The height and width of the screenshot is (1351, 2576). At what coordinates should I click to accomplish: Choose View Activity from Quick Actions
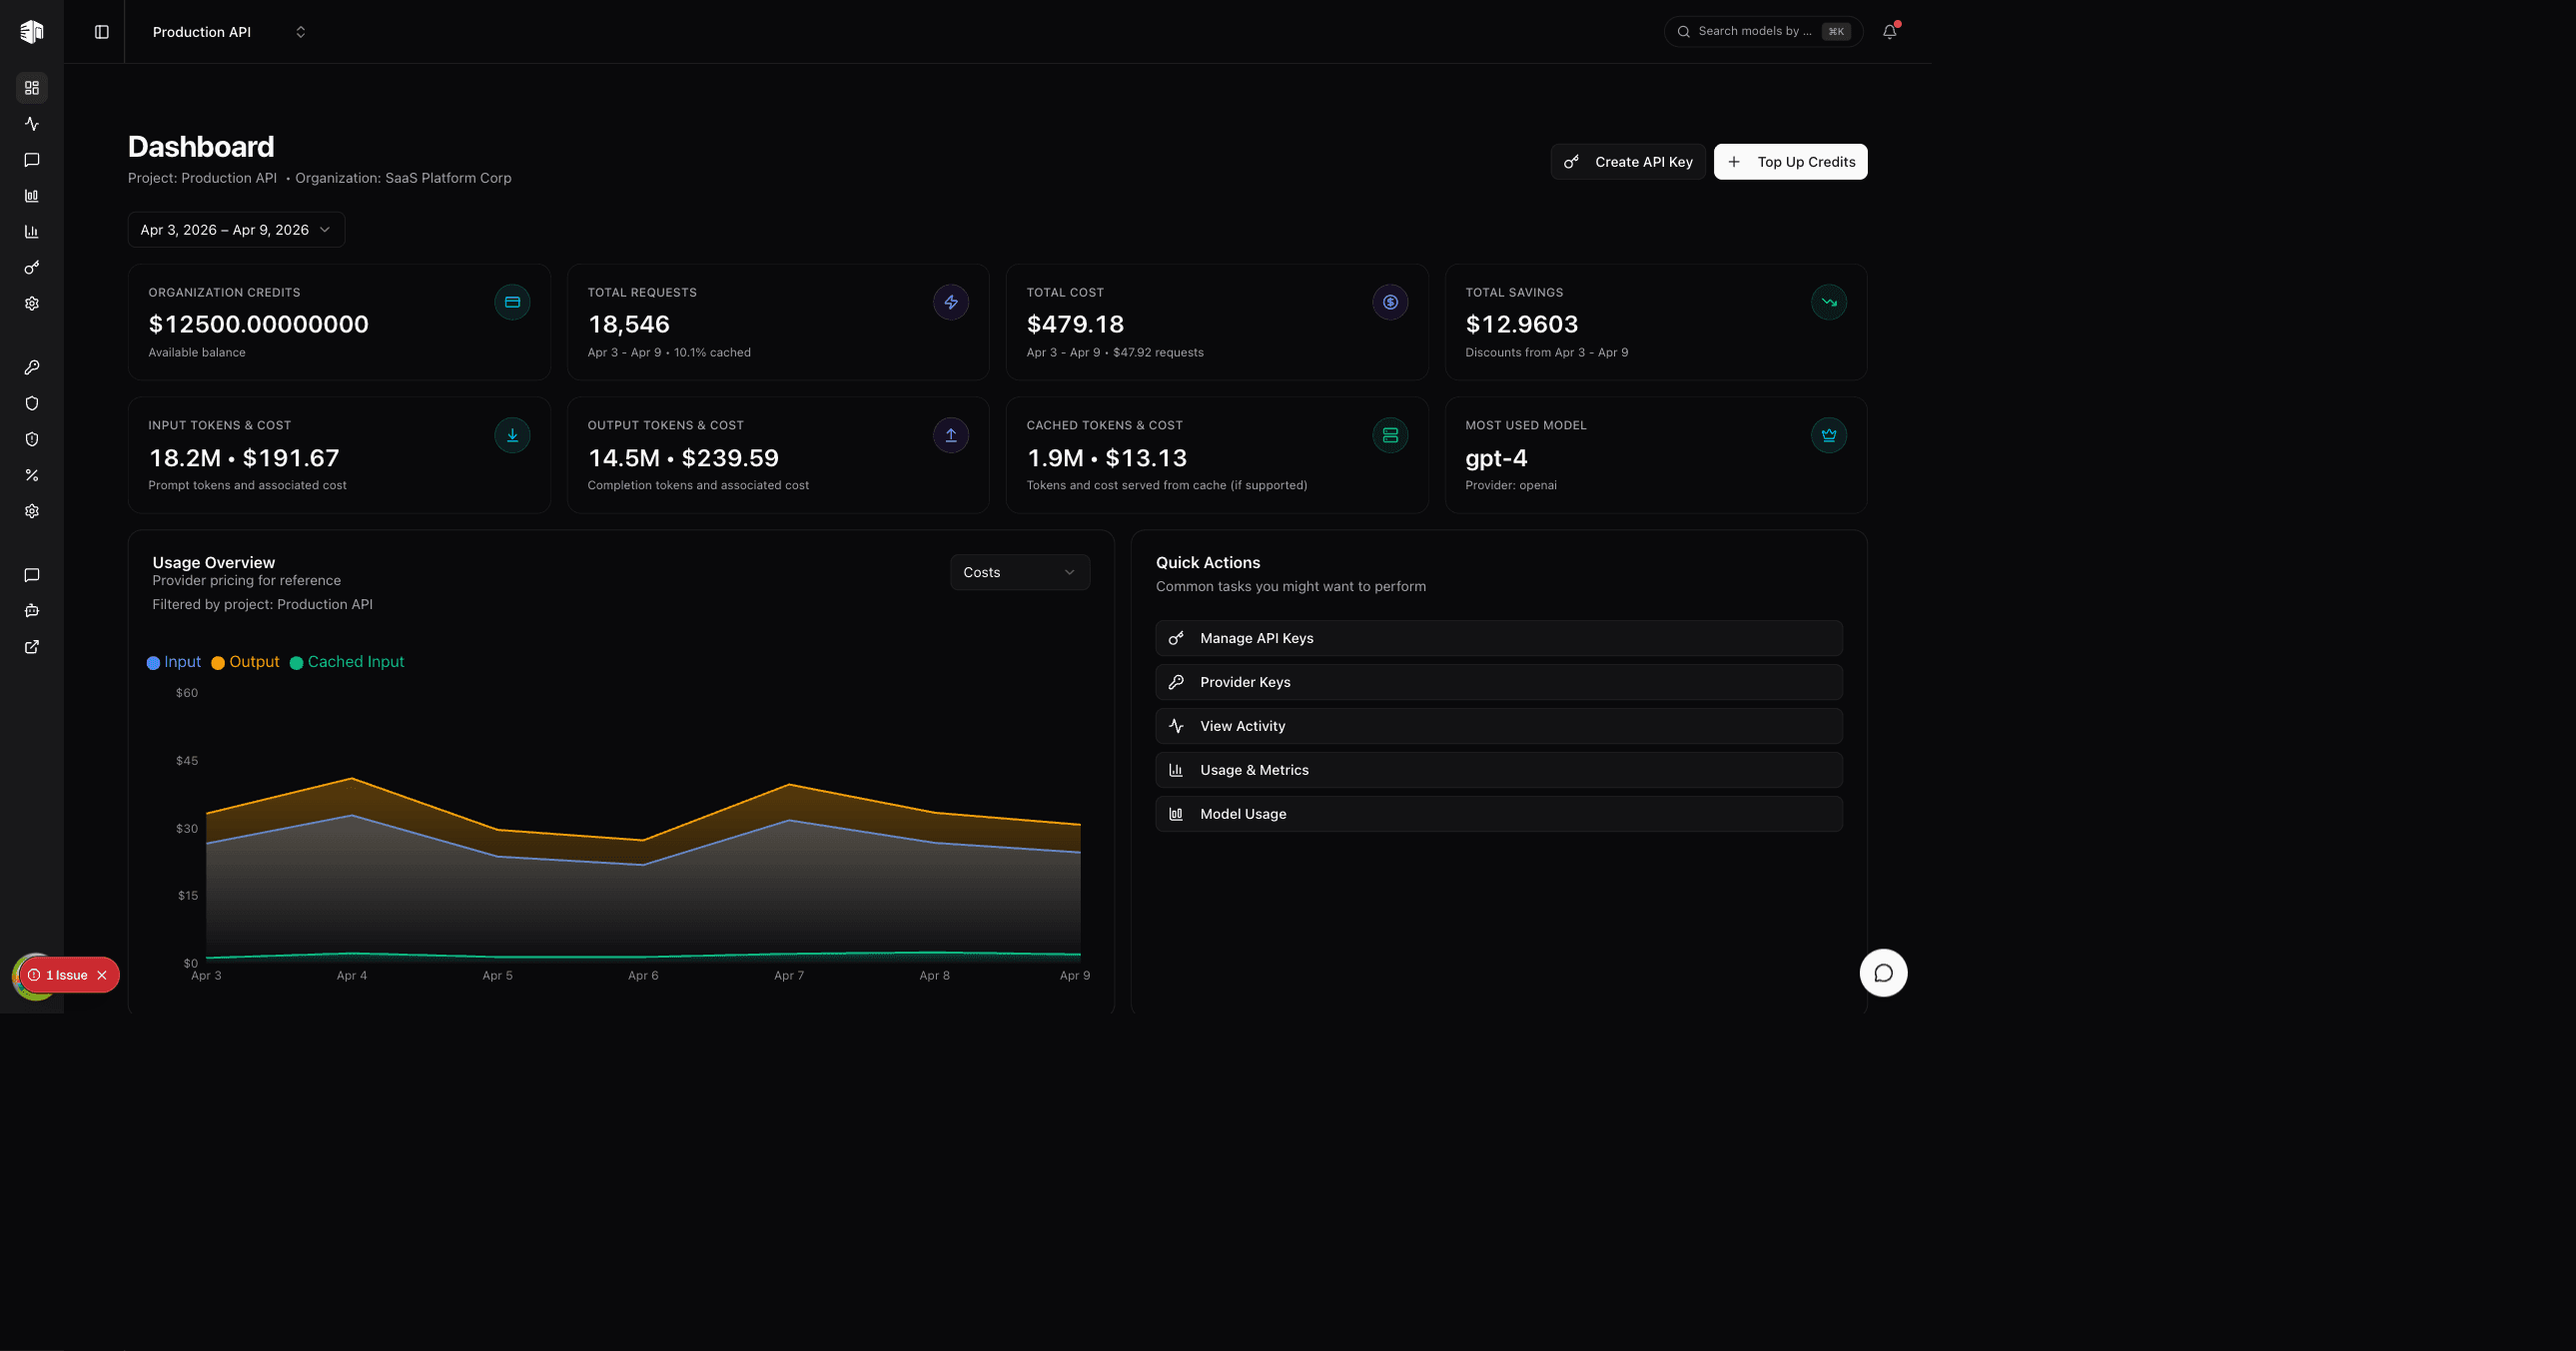[x=1498, y=725]
